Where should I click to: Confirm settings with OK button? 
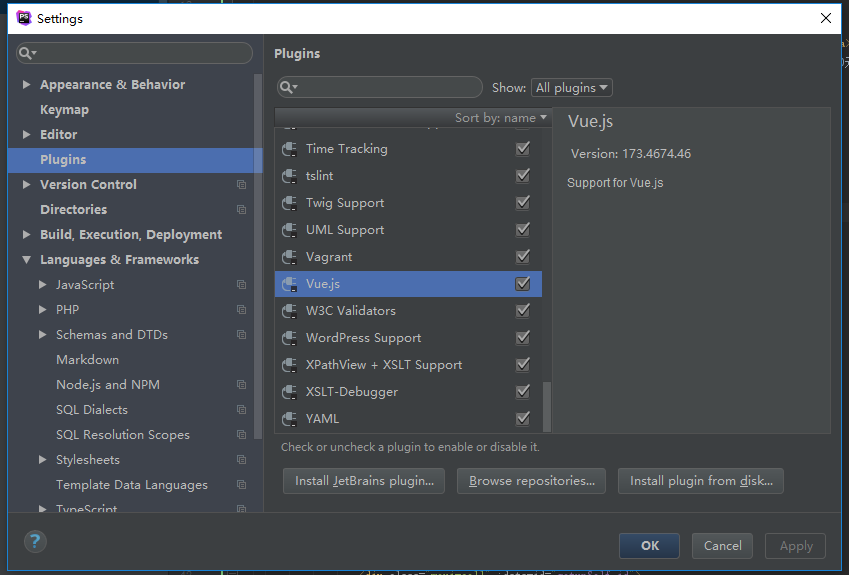(649, 546)
